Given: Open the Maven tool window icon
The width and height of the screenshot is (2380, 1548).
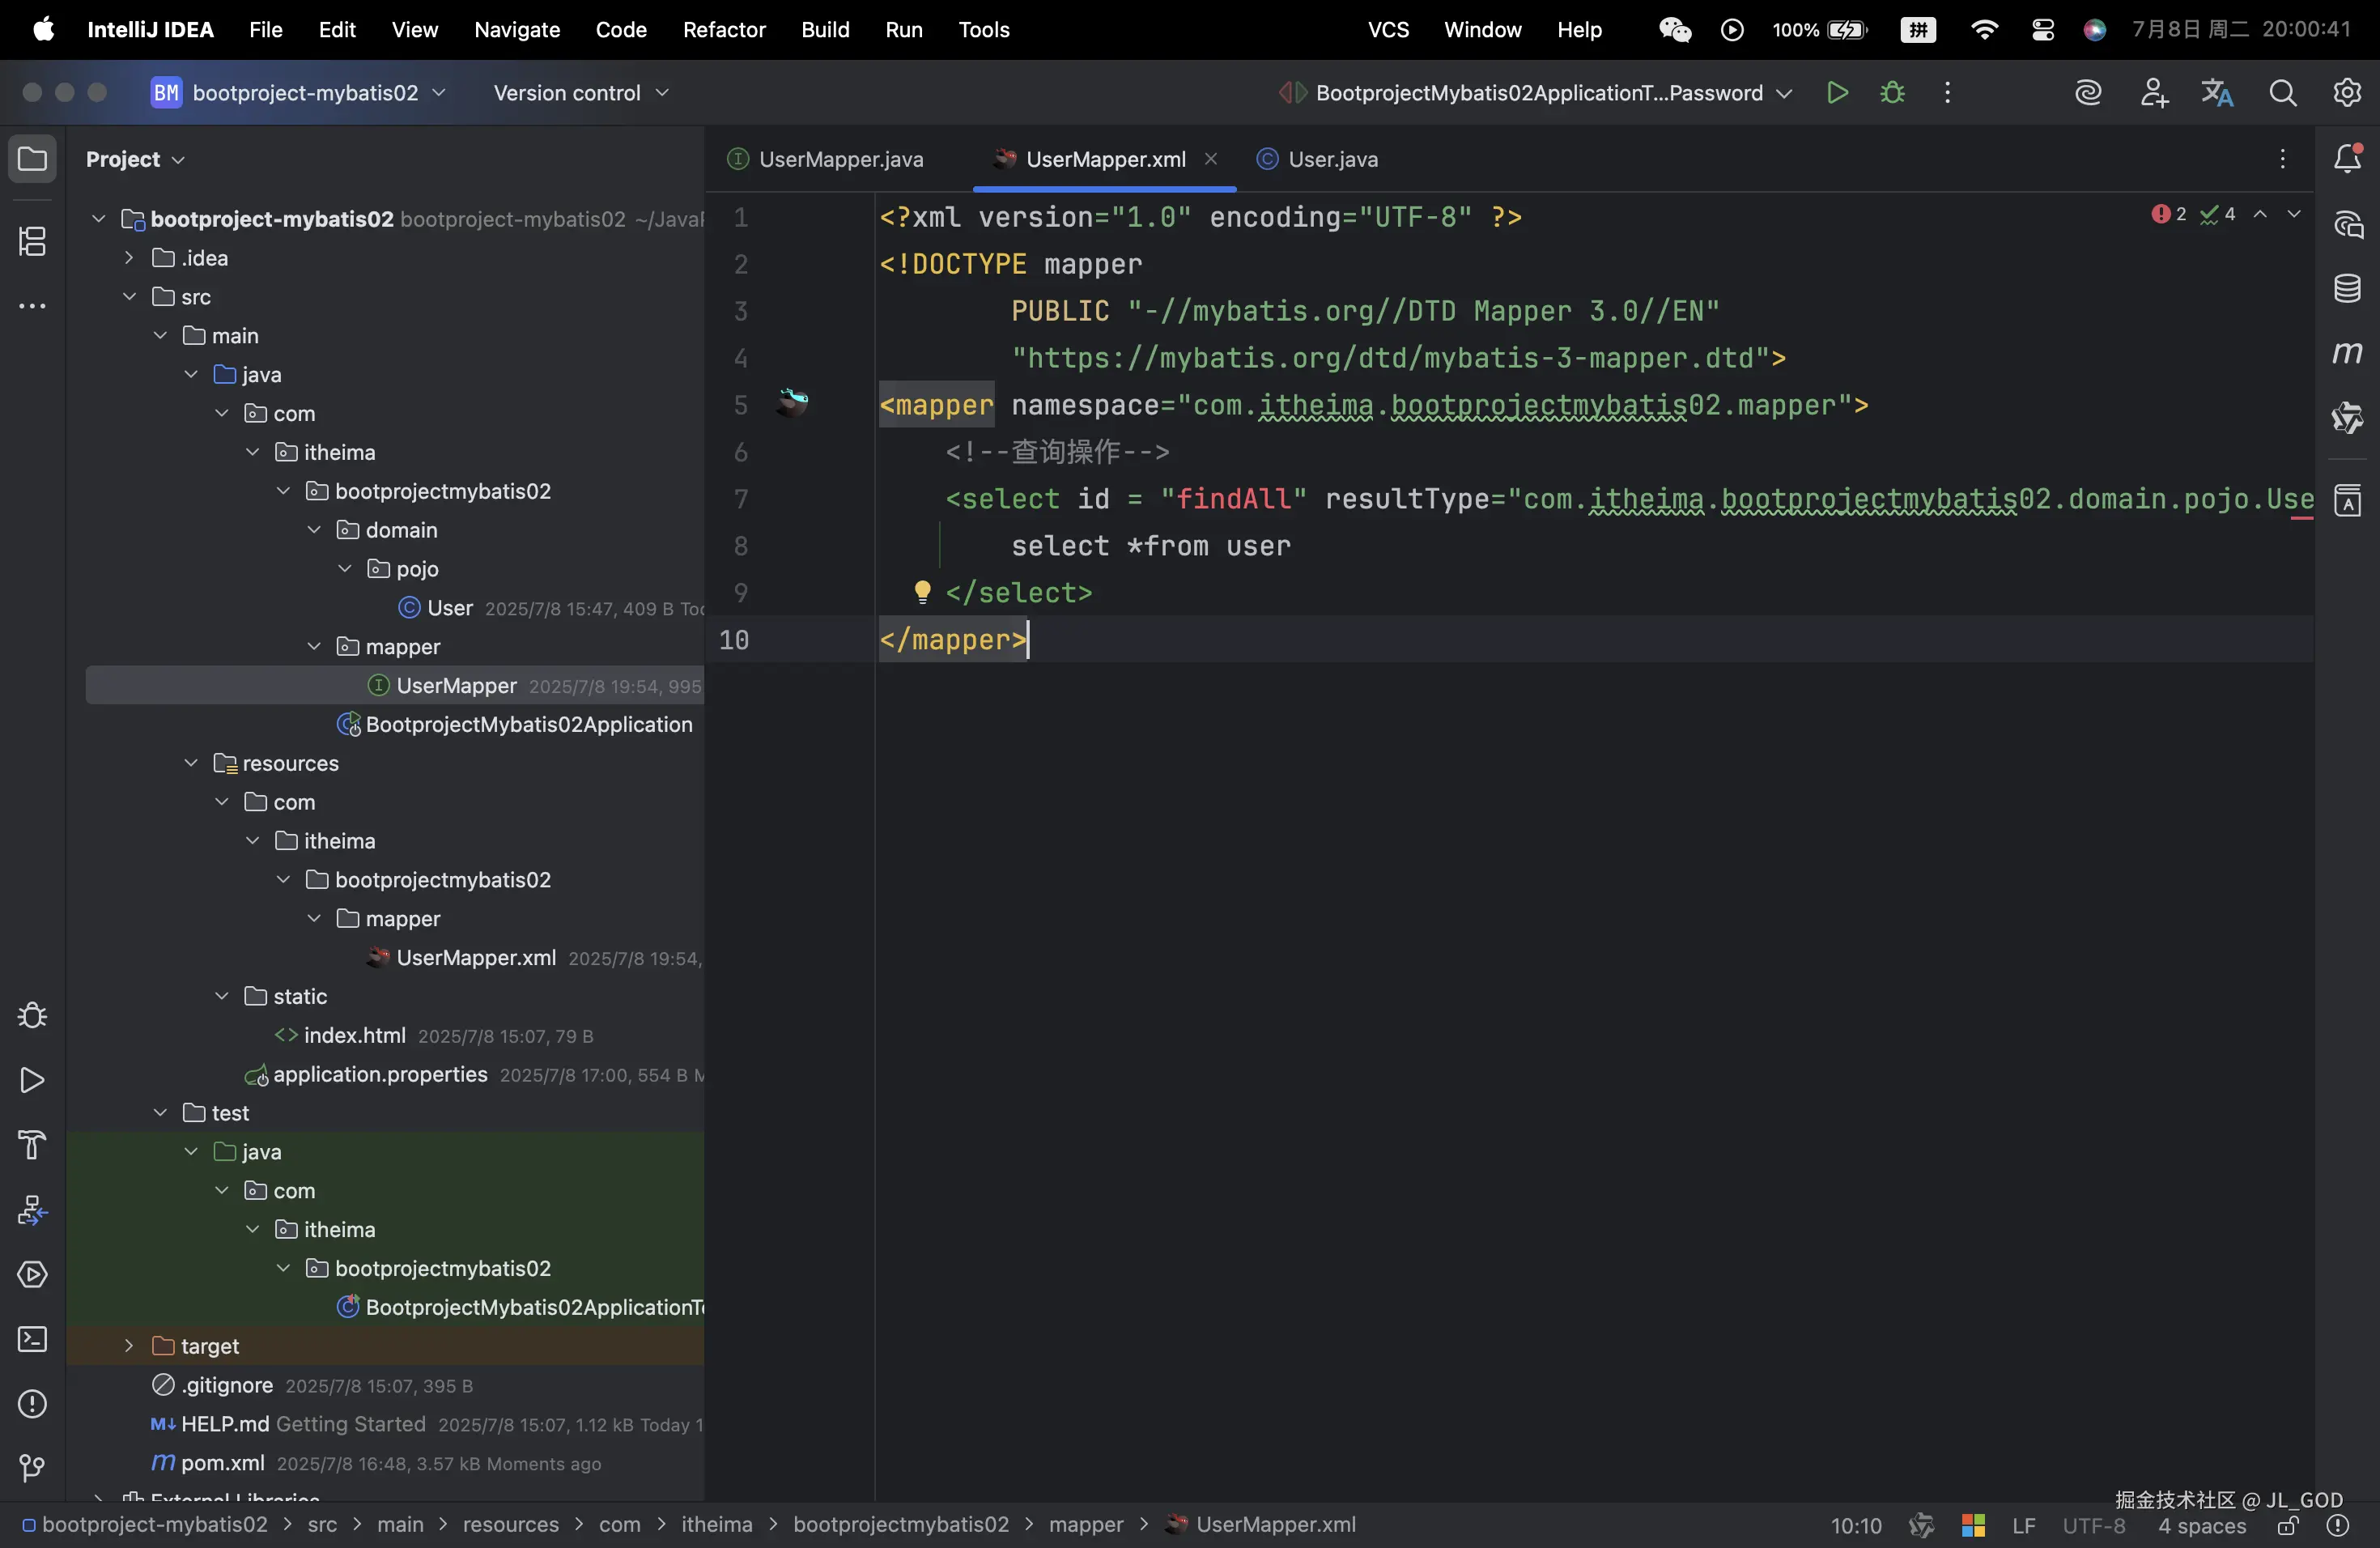Looking at the screenshot, I should 2347,353.
